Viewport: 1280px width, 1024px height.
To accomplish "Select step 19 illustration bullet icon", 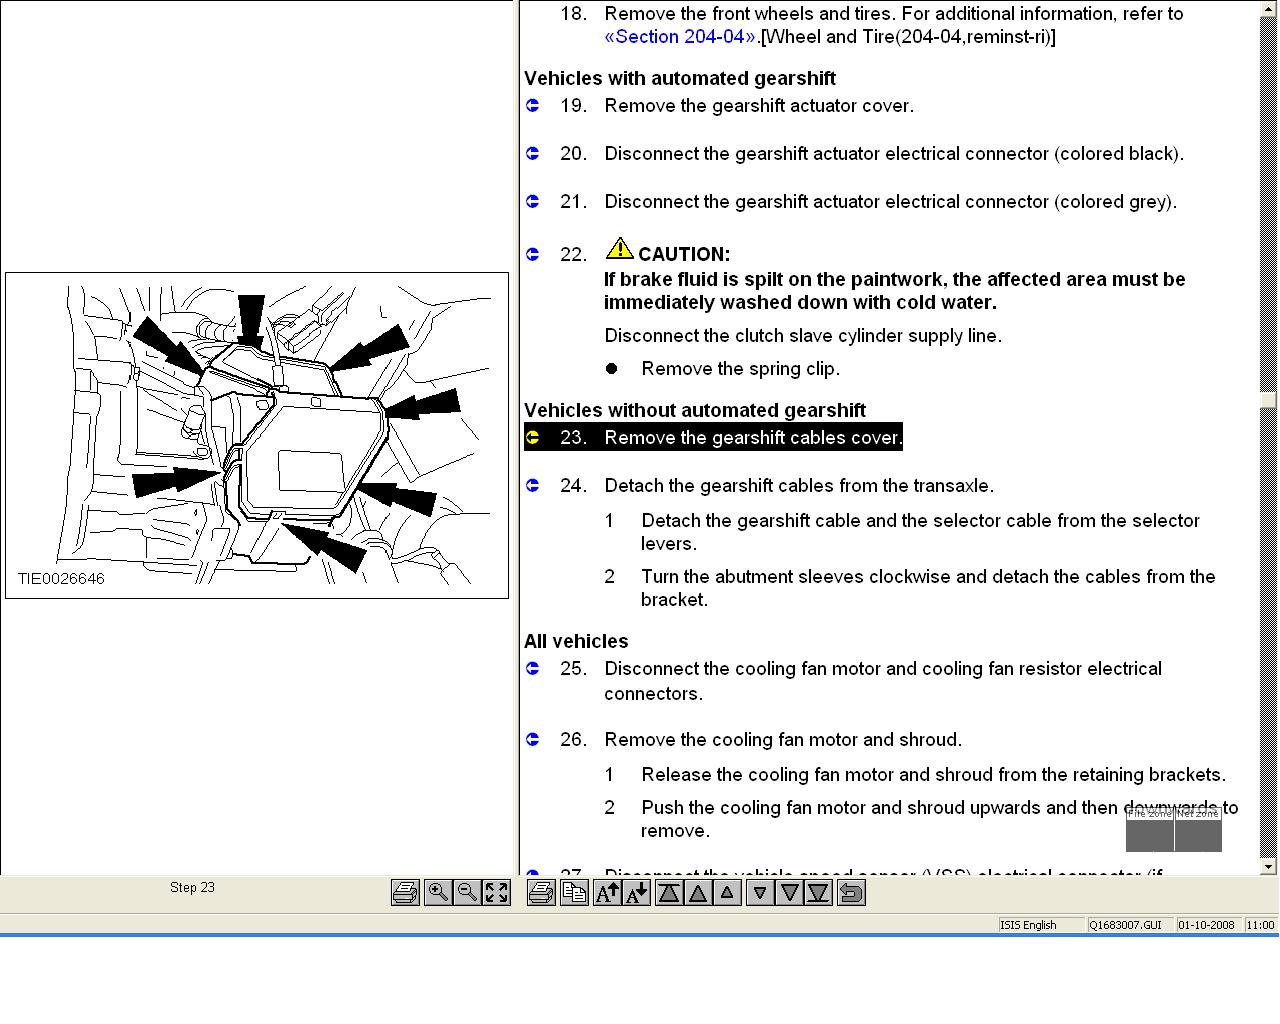I will pyautogui.click(x=533, y=105).
